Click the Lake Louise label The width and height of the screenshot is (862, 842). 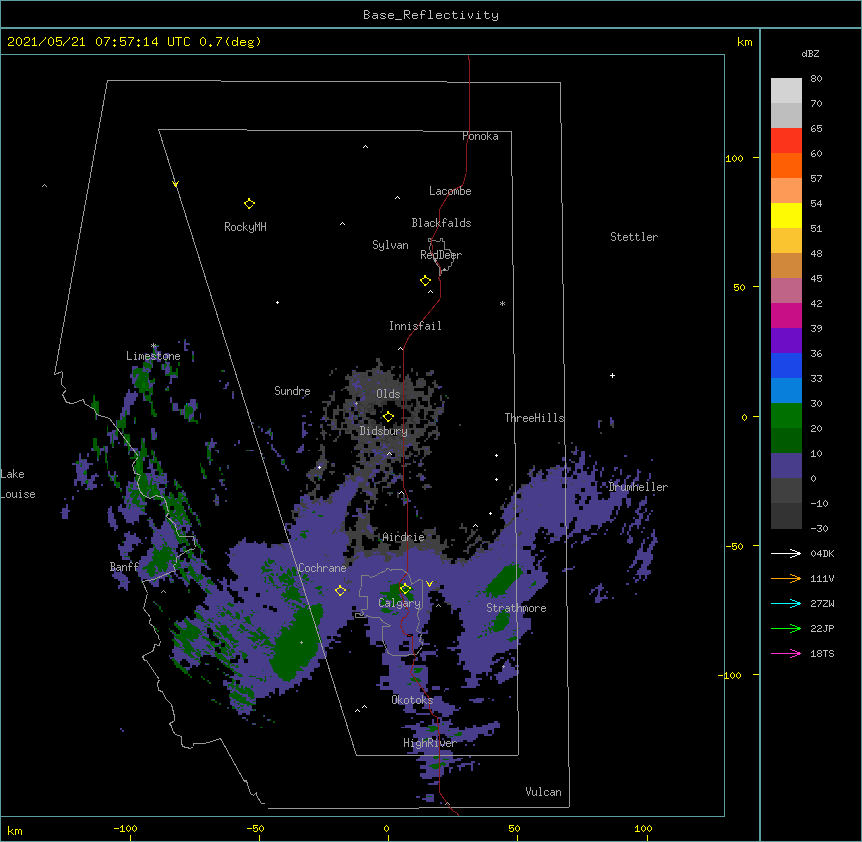point(18,484)
